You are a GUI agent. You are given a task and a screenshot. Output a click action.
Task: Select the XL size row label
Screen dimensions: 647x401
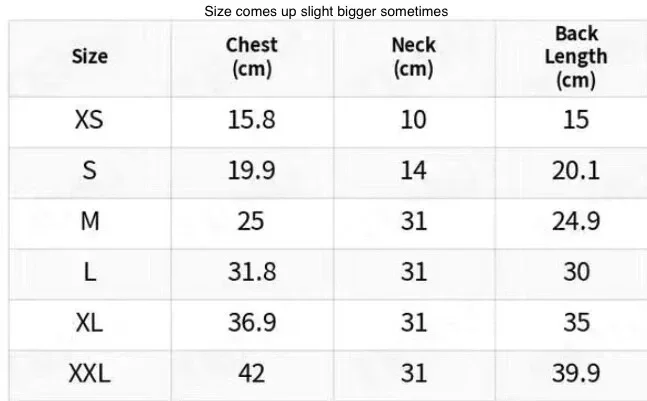coord(90,323)
